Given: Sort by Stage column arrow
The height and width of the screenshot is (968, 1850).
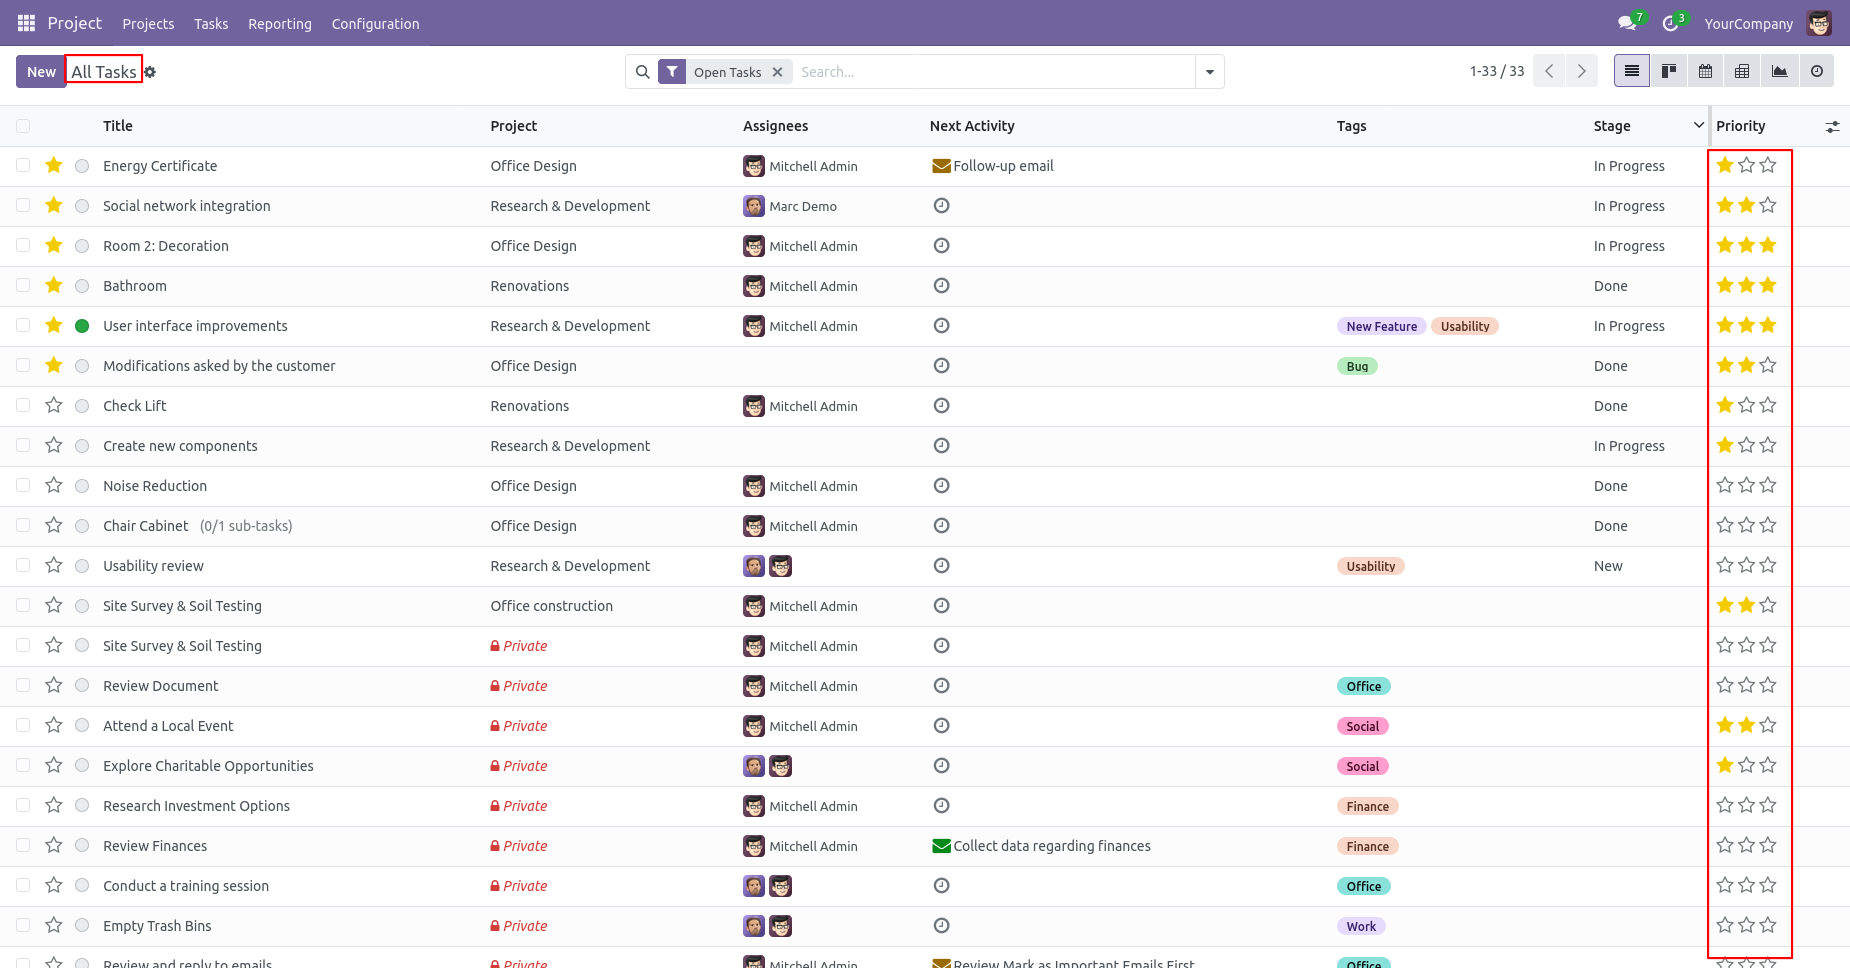Looking at the screenshot, I should pyautogui.click(x=1698, y=125).
